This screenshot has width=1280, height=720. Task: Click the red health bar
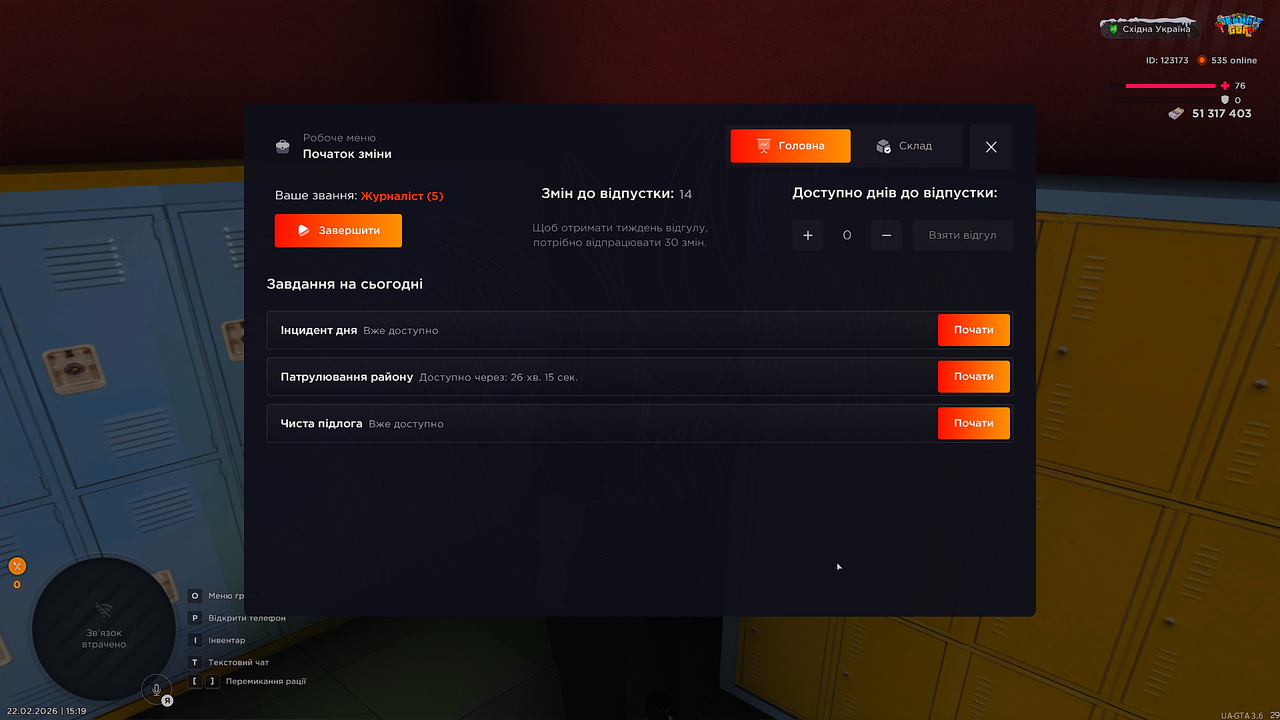tap(1171, 86)
